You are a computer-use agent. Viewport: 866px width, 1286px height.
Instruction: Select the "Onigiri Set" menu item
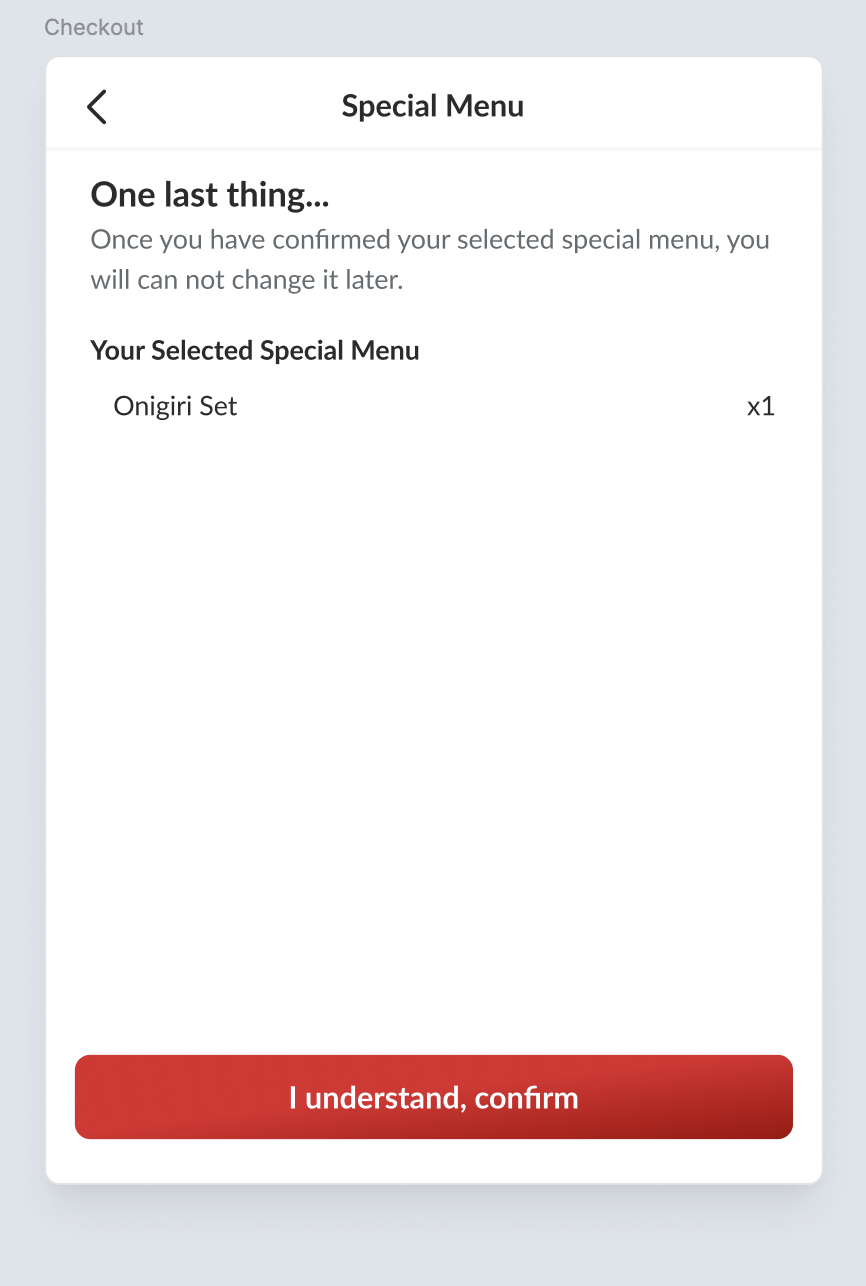(x=175, y=407)
